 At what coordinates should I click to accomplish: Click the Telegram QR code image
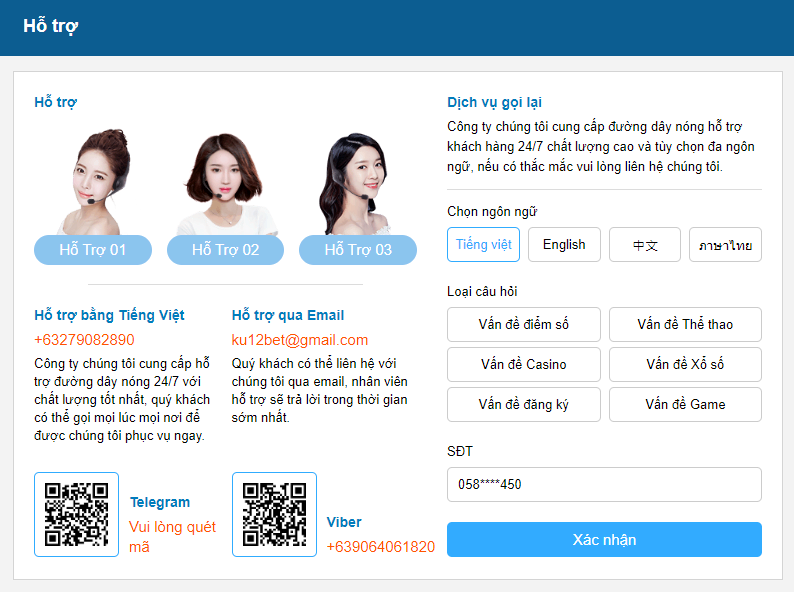[76, 514]
